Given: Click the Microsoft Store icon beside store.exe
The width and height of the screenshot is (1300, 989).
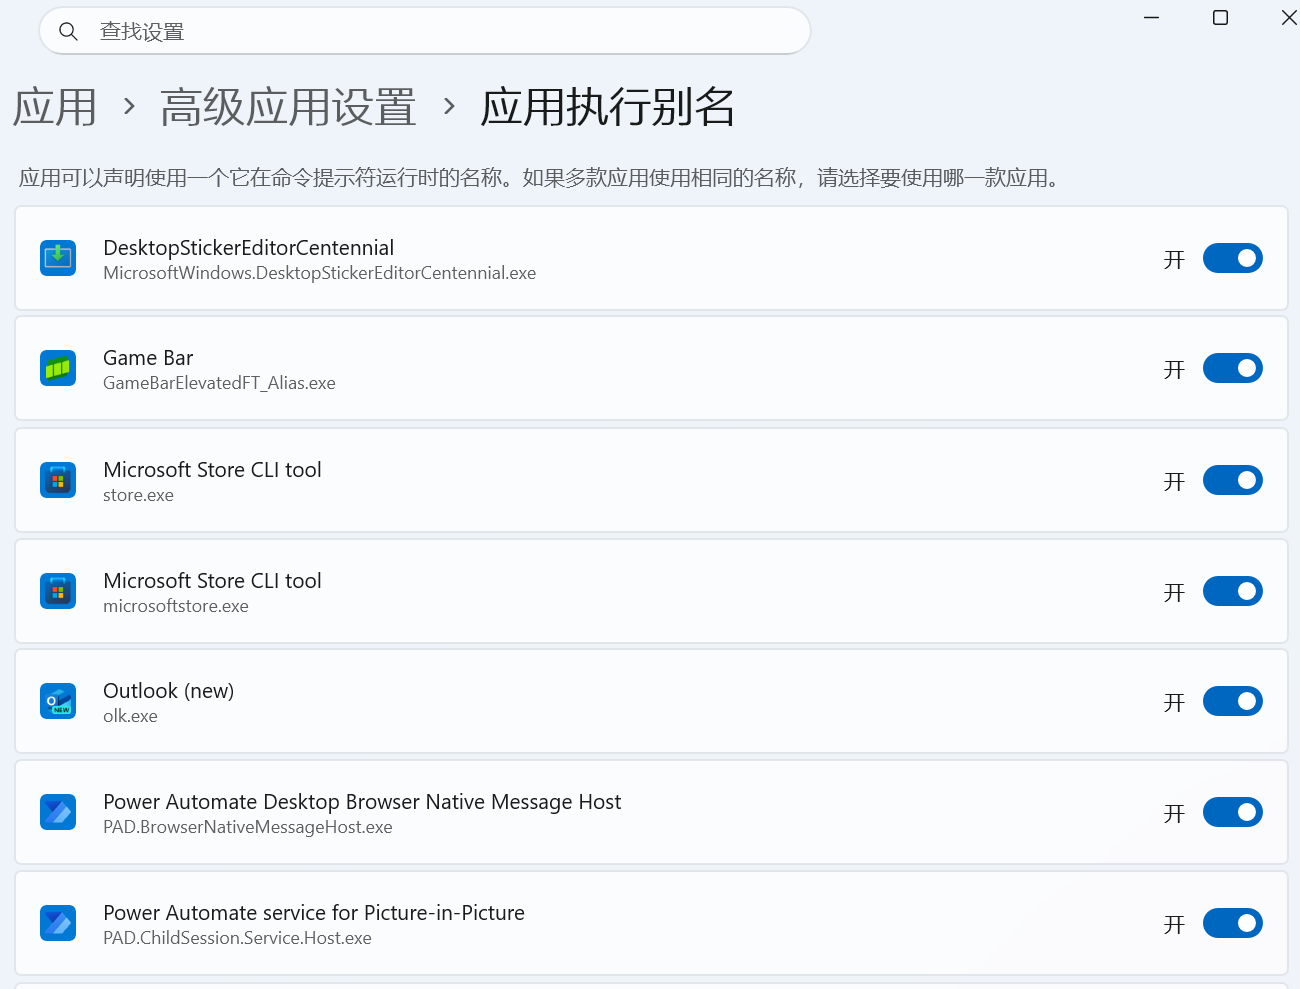Looking at the screenshot, I should point(58,480).
